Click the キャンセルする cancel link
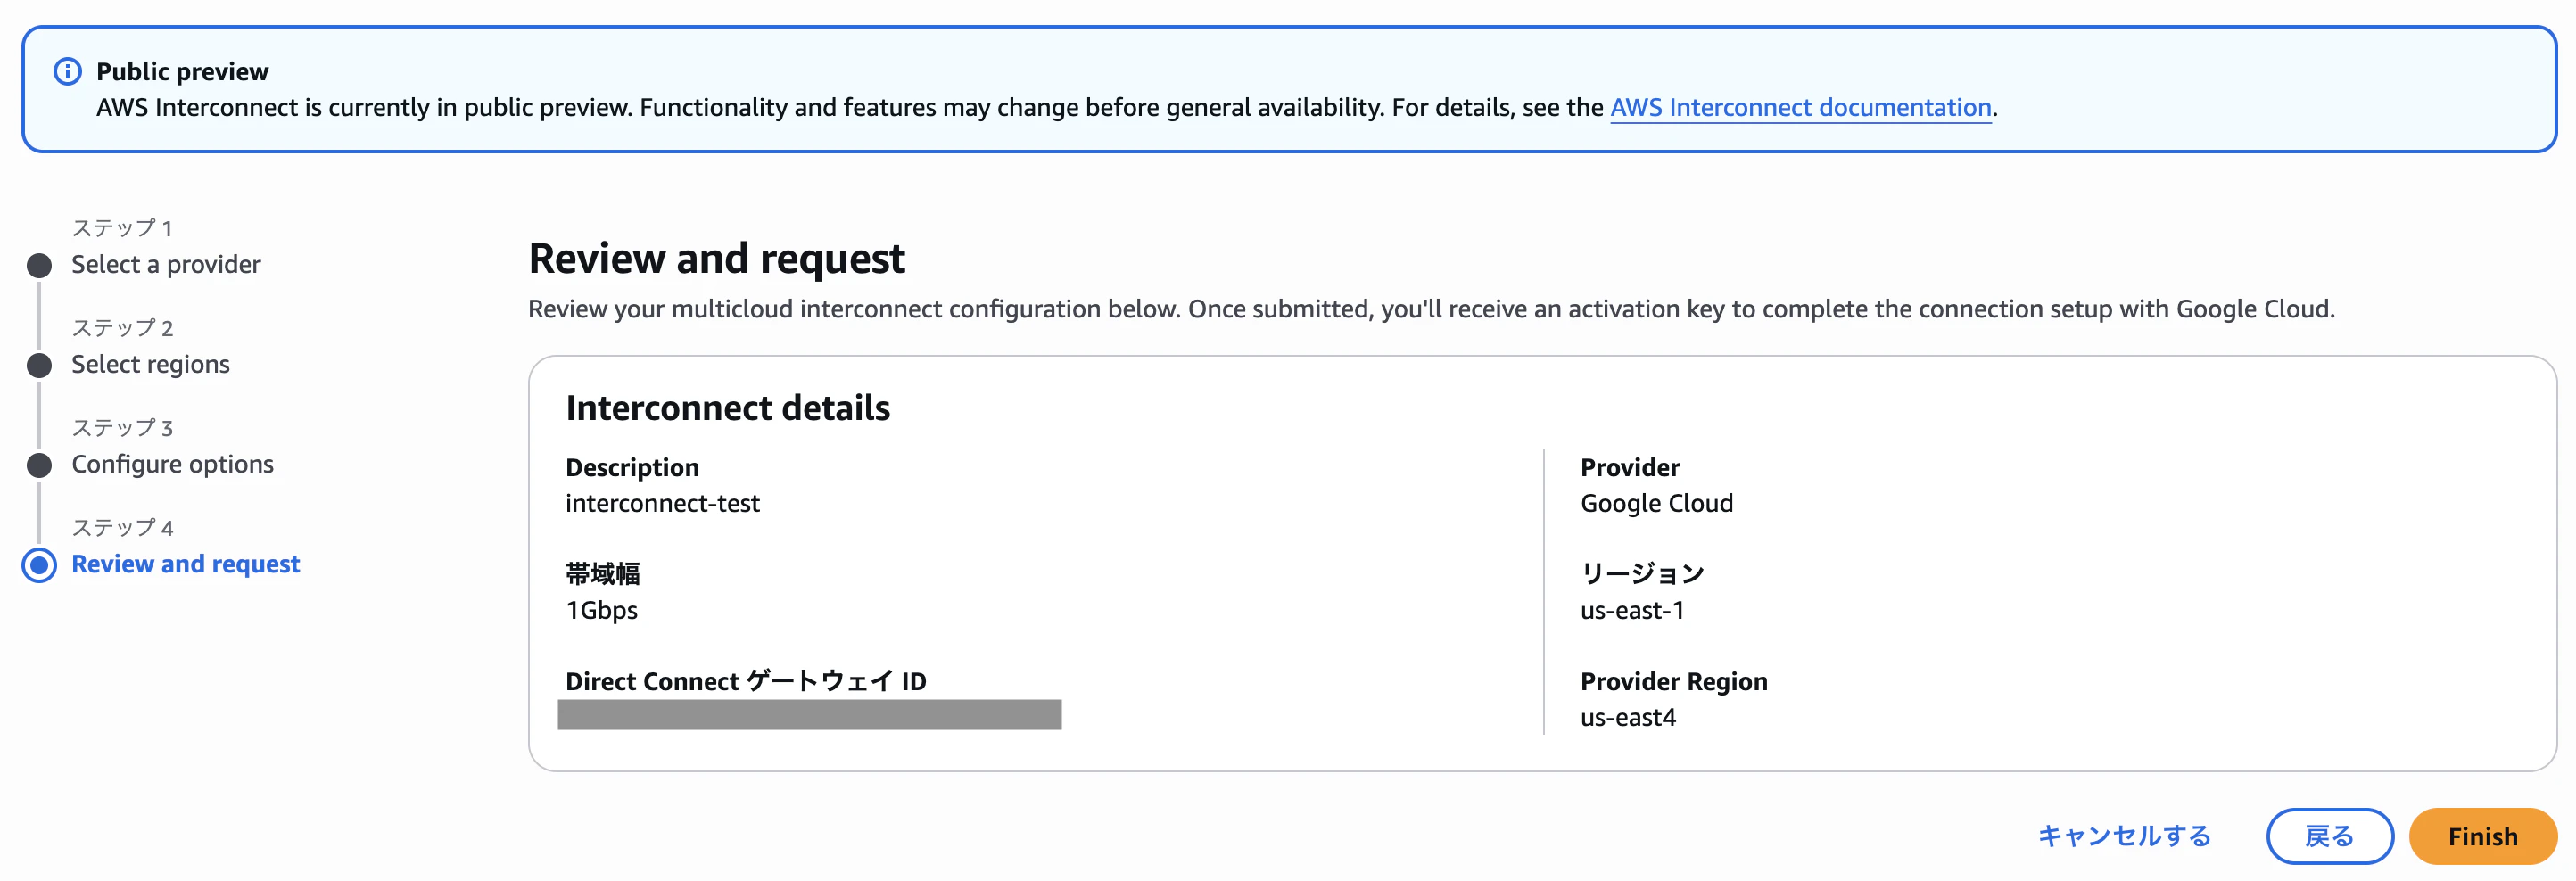This screenshot has width=2576, height=881. pos(2124,836)
